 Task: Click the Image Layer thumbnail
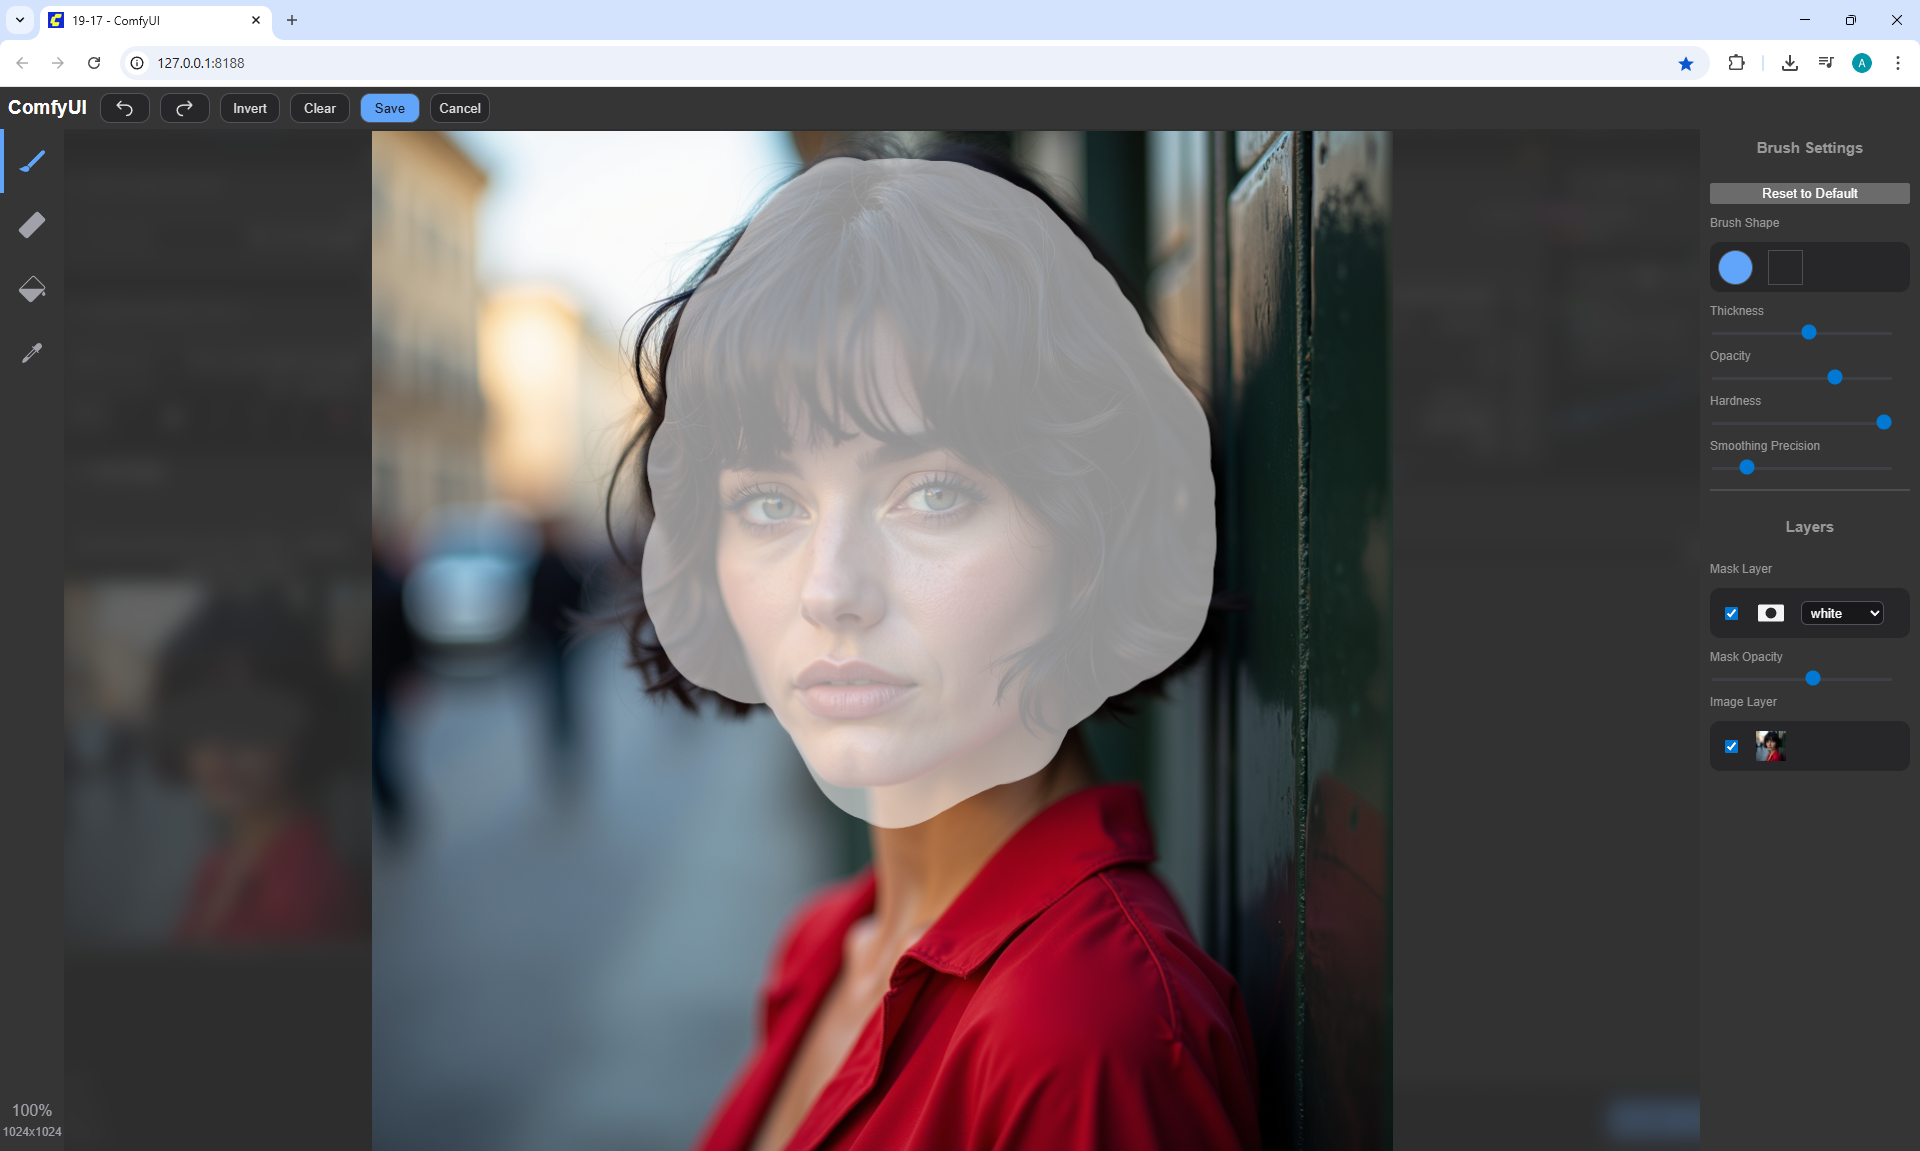pyautogui.click(x=1770, y=746)
